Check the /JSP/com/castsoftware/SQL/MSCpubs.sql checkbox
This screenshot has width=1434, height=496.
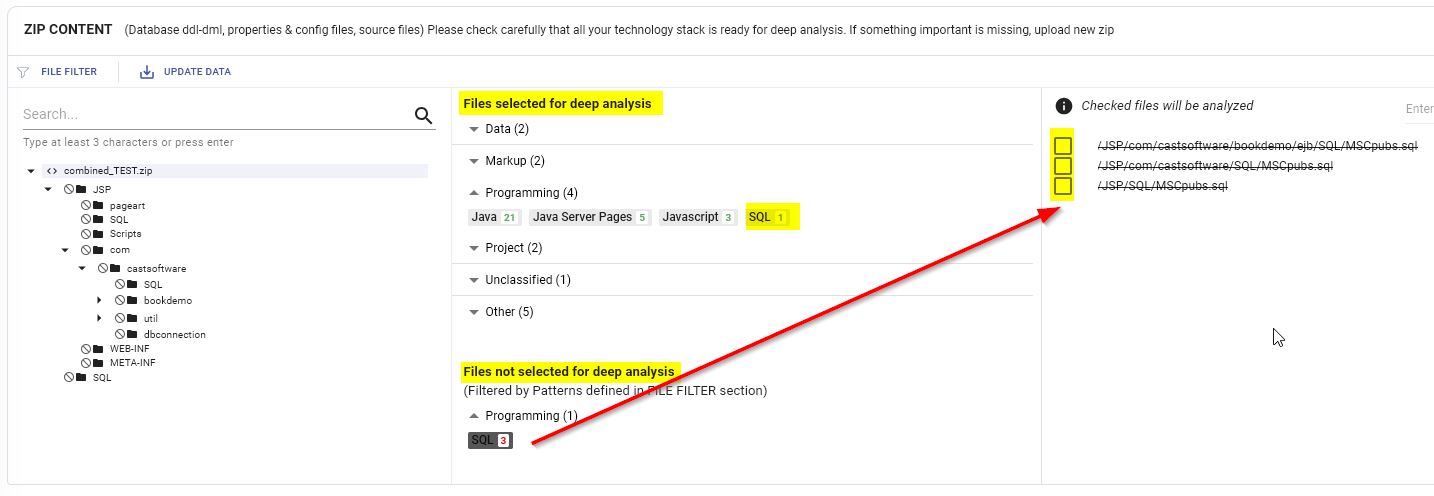pos(1063,166)
